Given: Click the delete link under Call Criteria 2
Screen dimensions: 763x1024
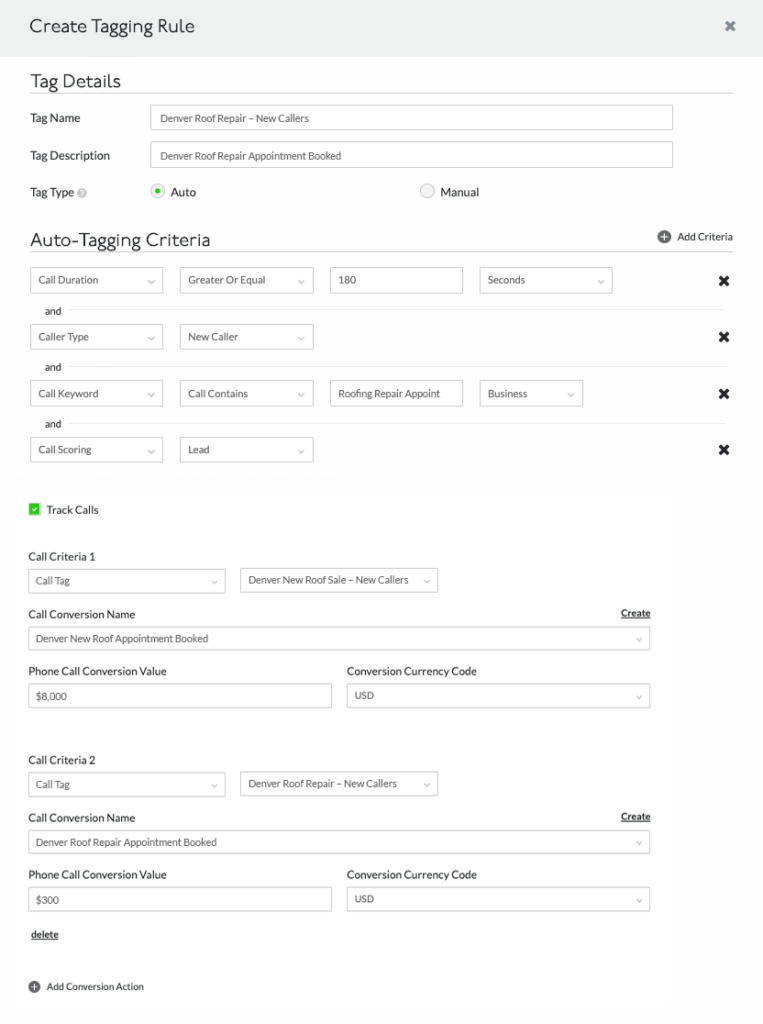Looking at the screenshot, I should [x=44, y=935].
